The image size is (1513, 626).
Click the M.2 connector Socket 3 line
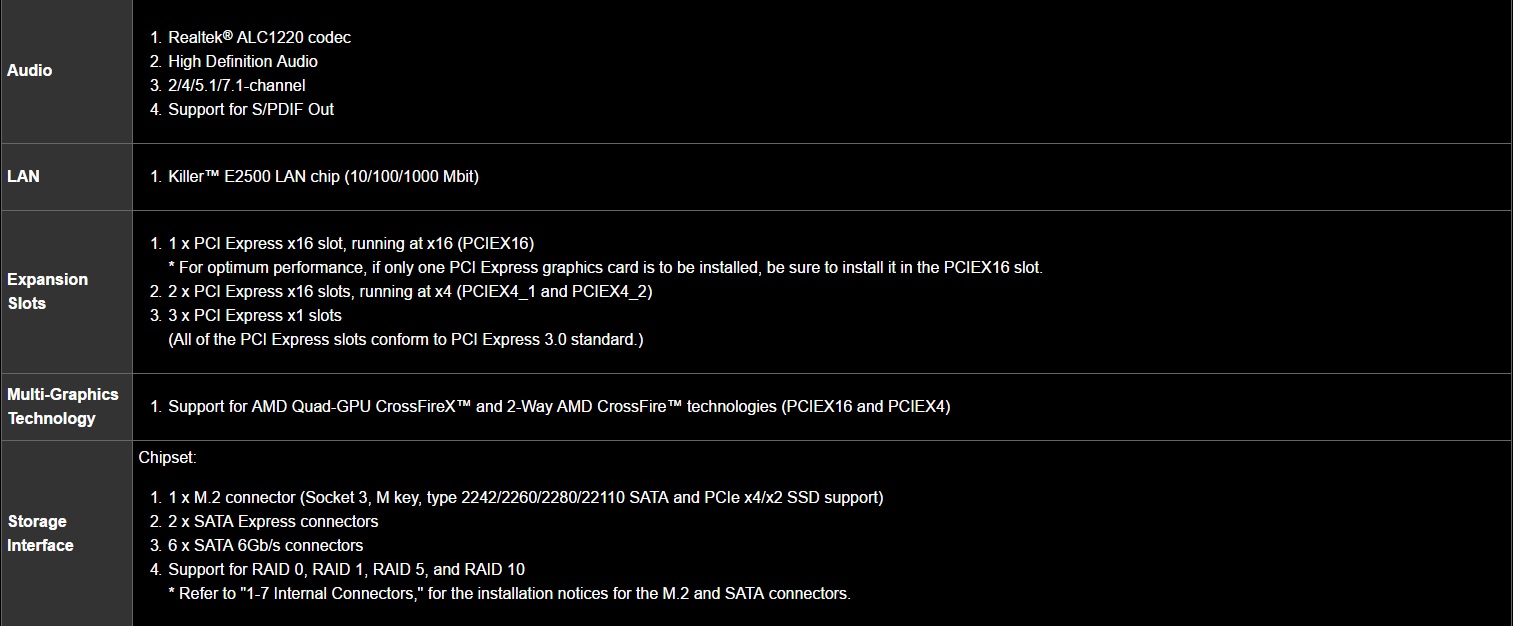[525, 498]
